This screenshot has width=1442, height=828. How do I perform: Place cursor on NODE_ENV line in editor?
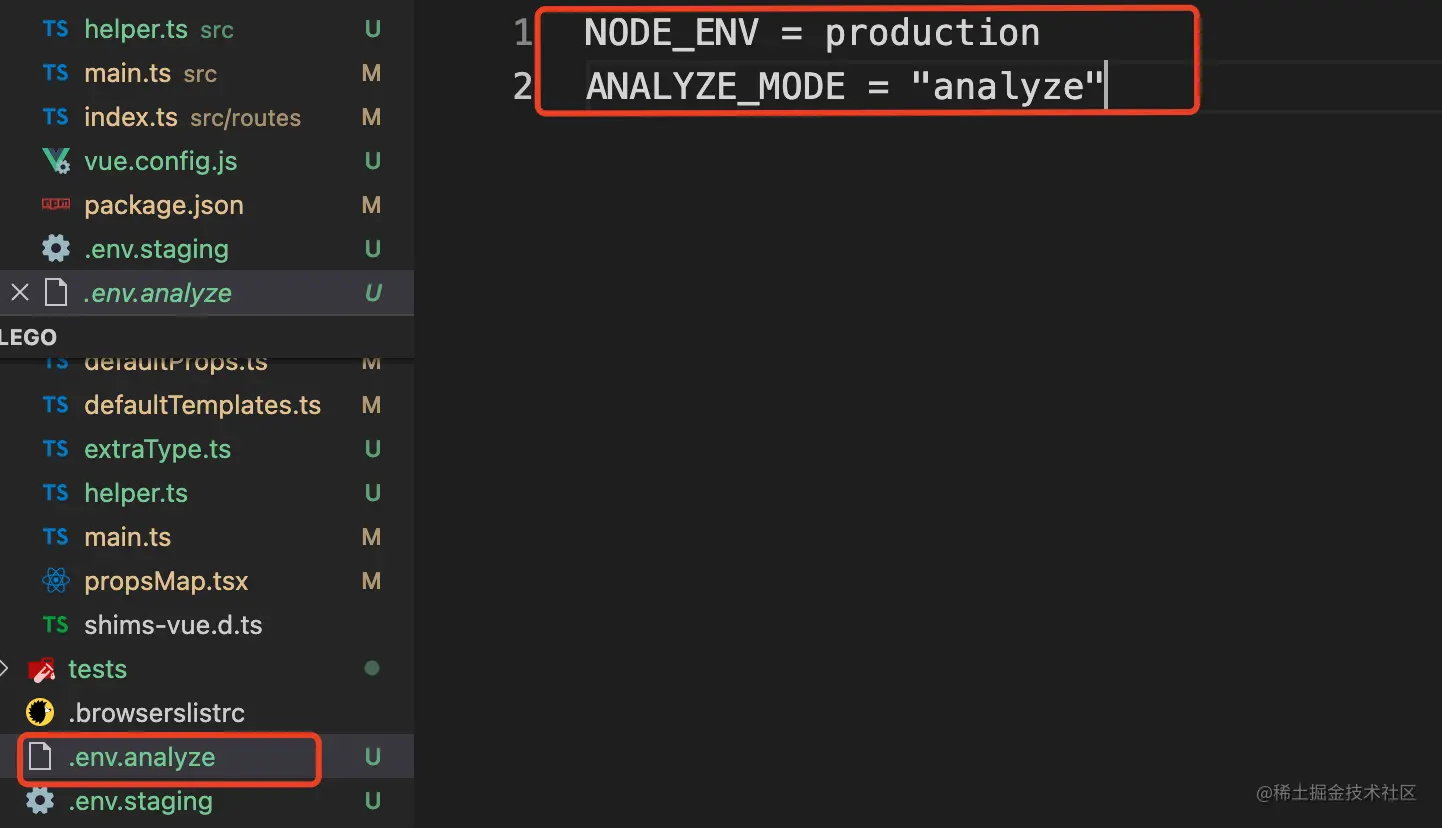(812, 33)
